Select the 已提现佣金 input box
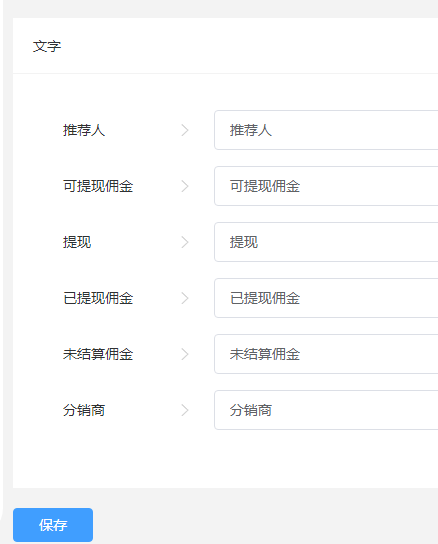The height and width of the screenshot is (544, 438). [x=326, y=298]
